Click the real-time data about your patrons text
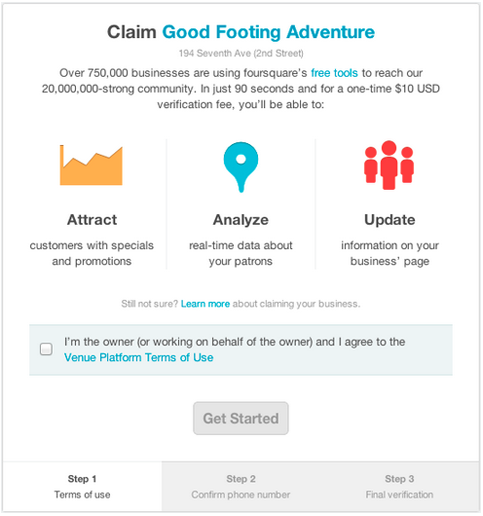This screenshot has width=483, height=516. pyautogui.click(x=241, y=253)
